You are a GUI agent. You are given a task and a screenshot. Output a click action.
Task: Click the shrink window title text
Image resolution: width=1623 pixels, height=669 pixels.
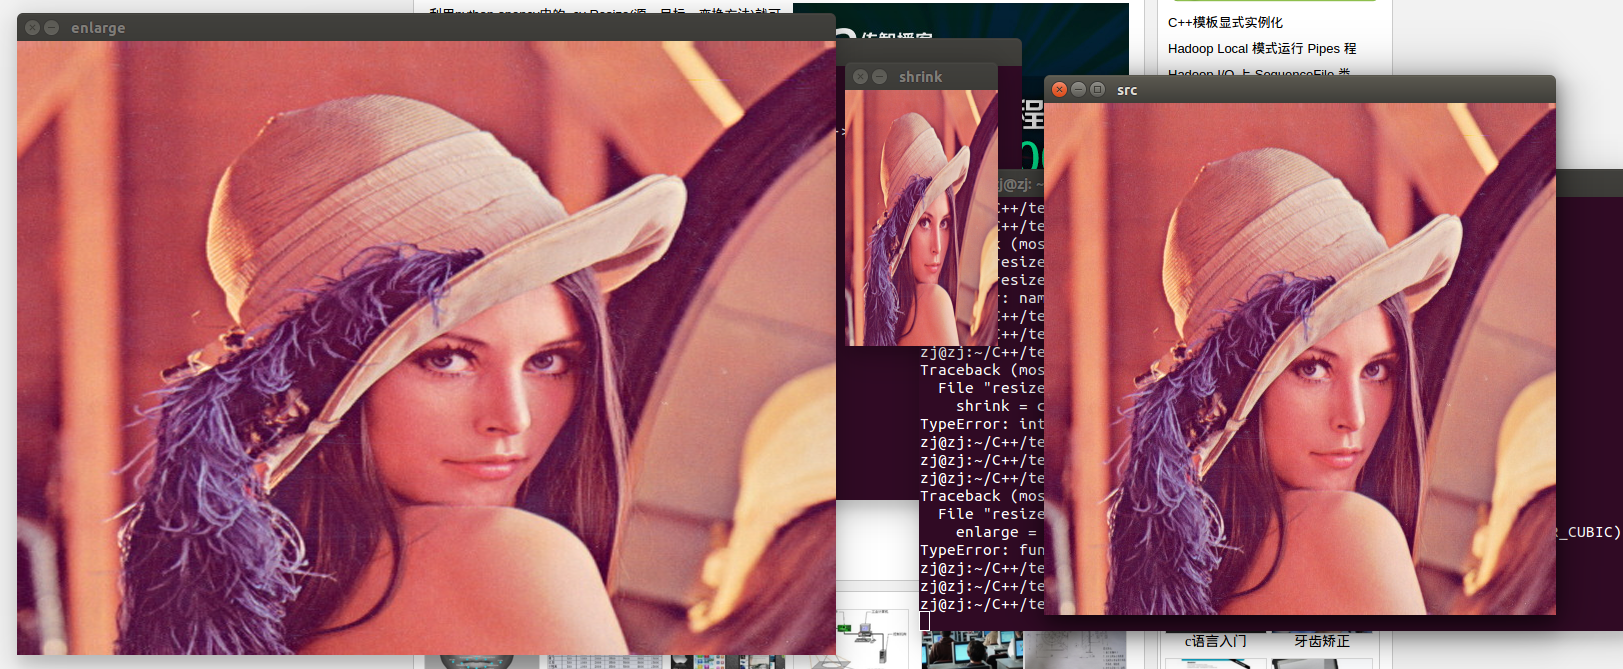[x=920, y=77]
